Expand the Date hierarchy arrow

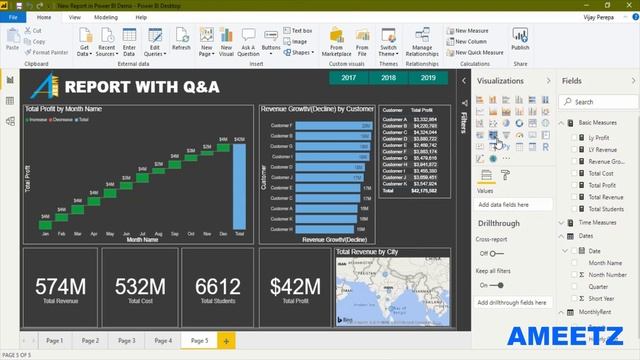point(565,251)
